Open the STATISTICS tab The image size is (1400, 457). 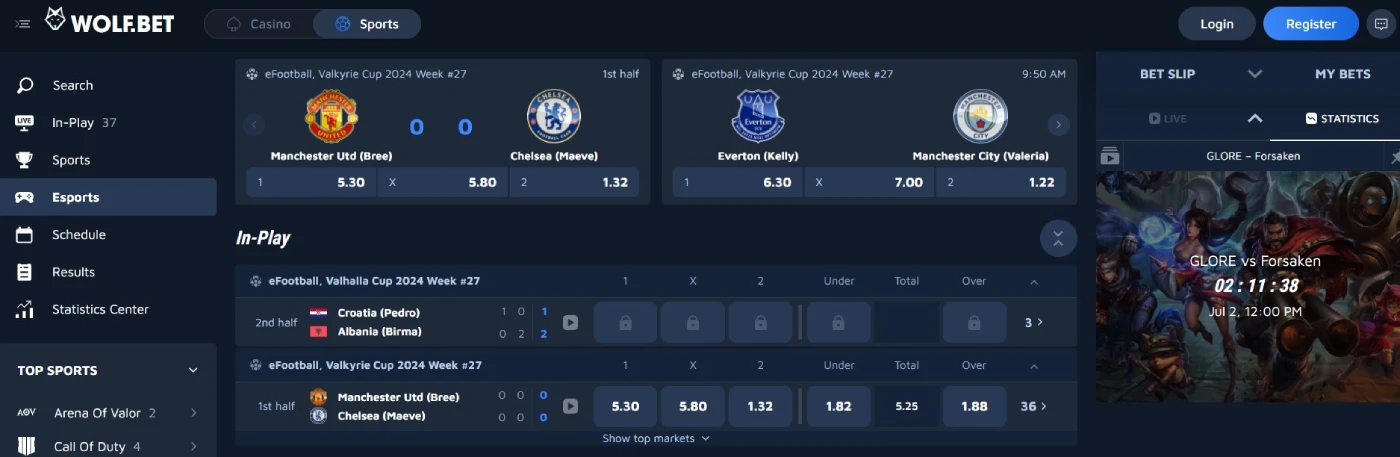tap(1341, 119)
